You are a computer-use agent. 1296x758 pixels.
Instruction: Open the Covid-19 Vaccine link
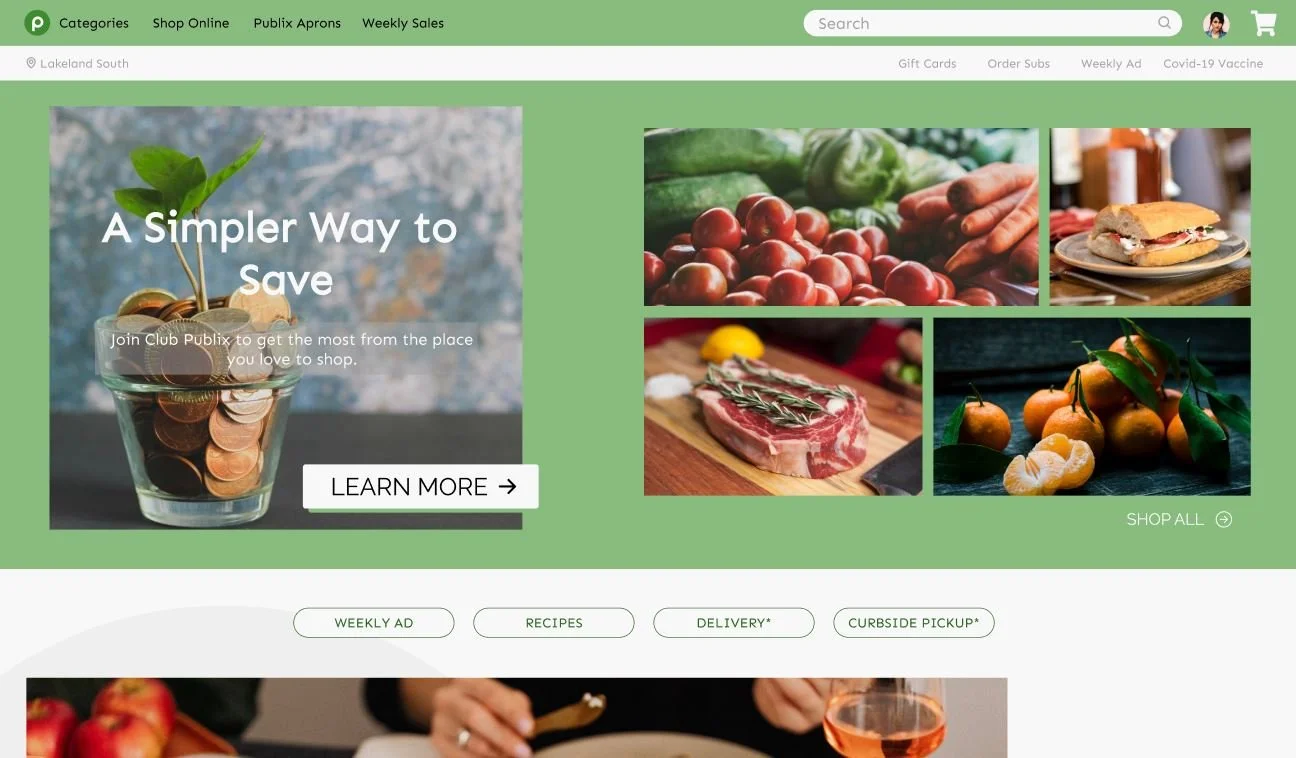click(1213, 63)
